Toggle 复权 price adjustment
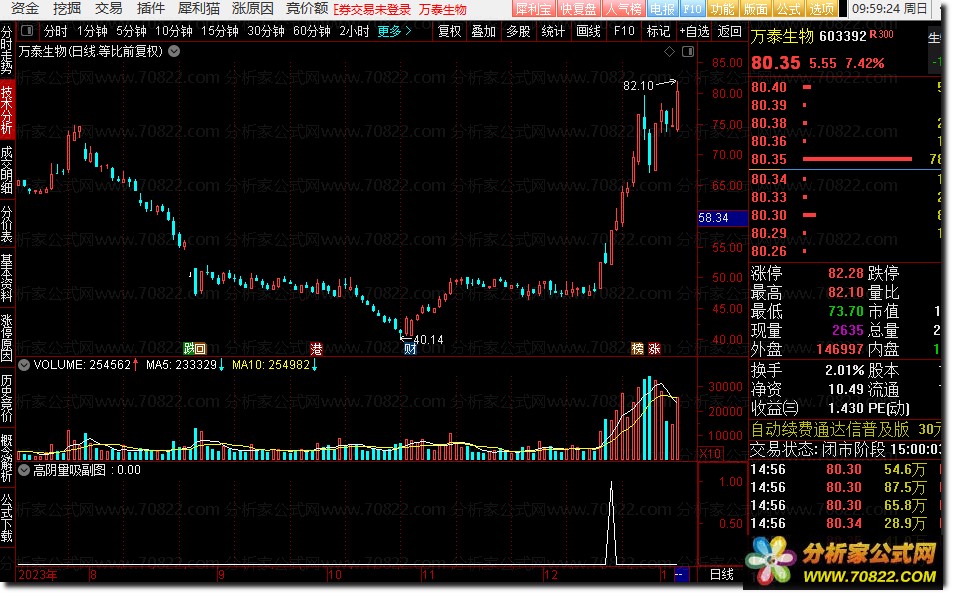 tap(449, 31)
